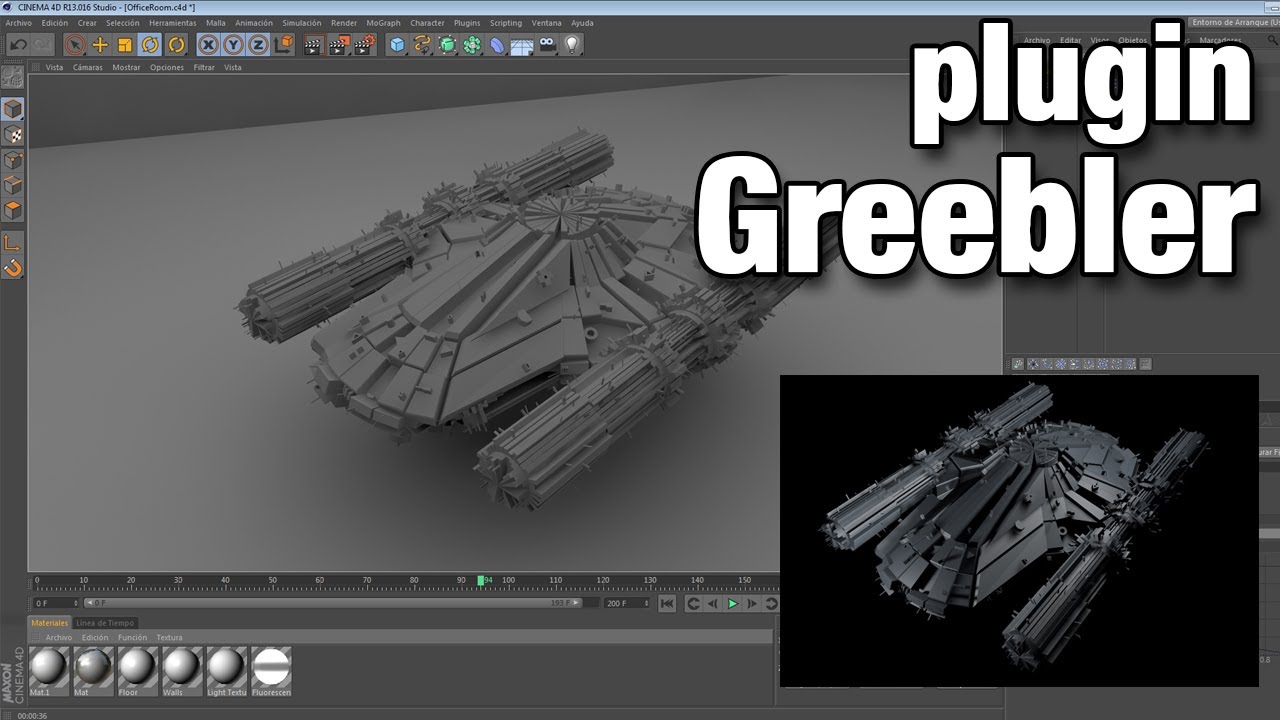The height and width of the screenshot is (720, 1280).
Task: Select the Move tool cross icon
Action: [100, 44]
